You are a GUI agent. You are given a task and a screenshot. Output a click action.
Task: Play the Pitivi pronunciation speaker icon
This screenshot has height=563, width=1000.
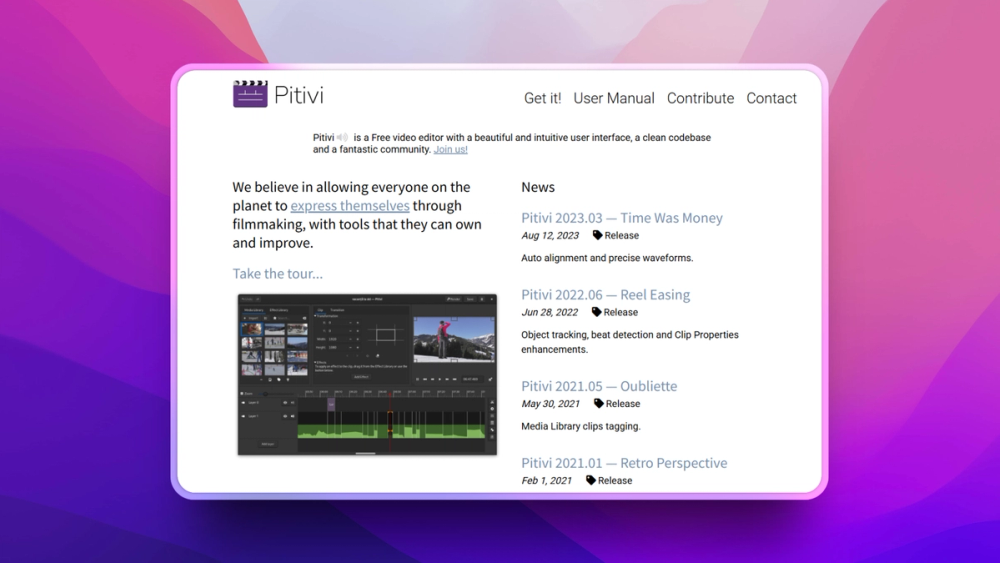(342, 137)
